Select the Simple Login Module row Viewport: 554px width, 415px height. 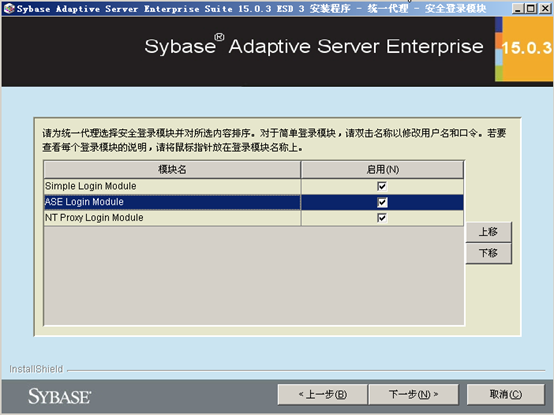click(x=253, y=186)
